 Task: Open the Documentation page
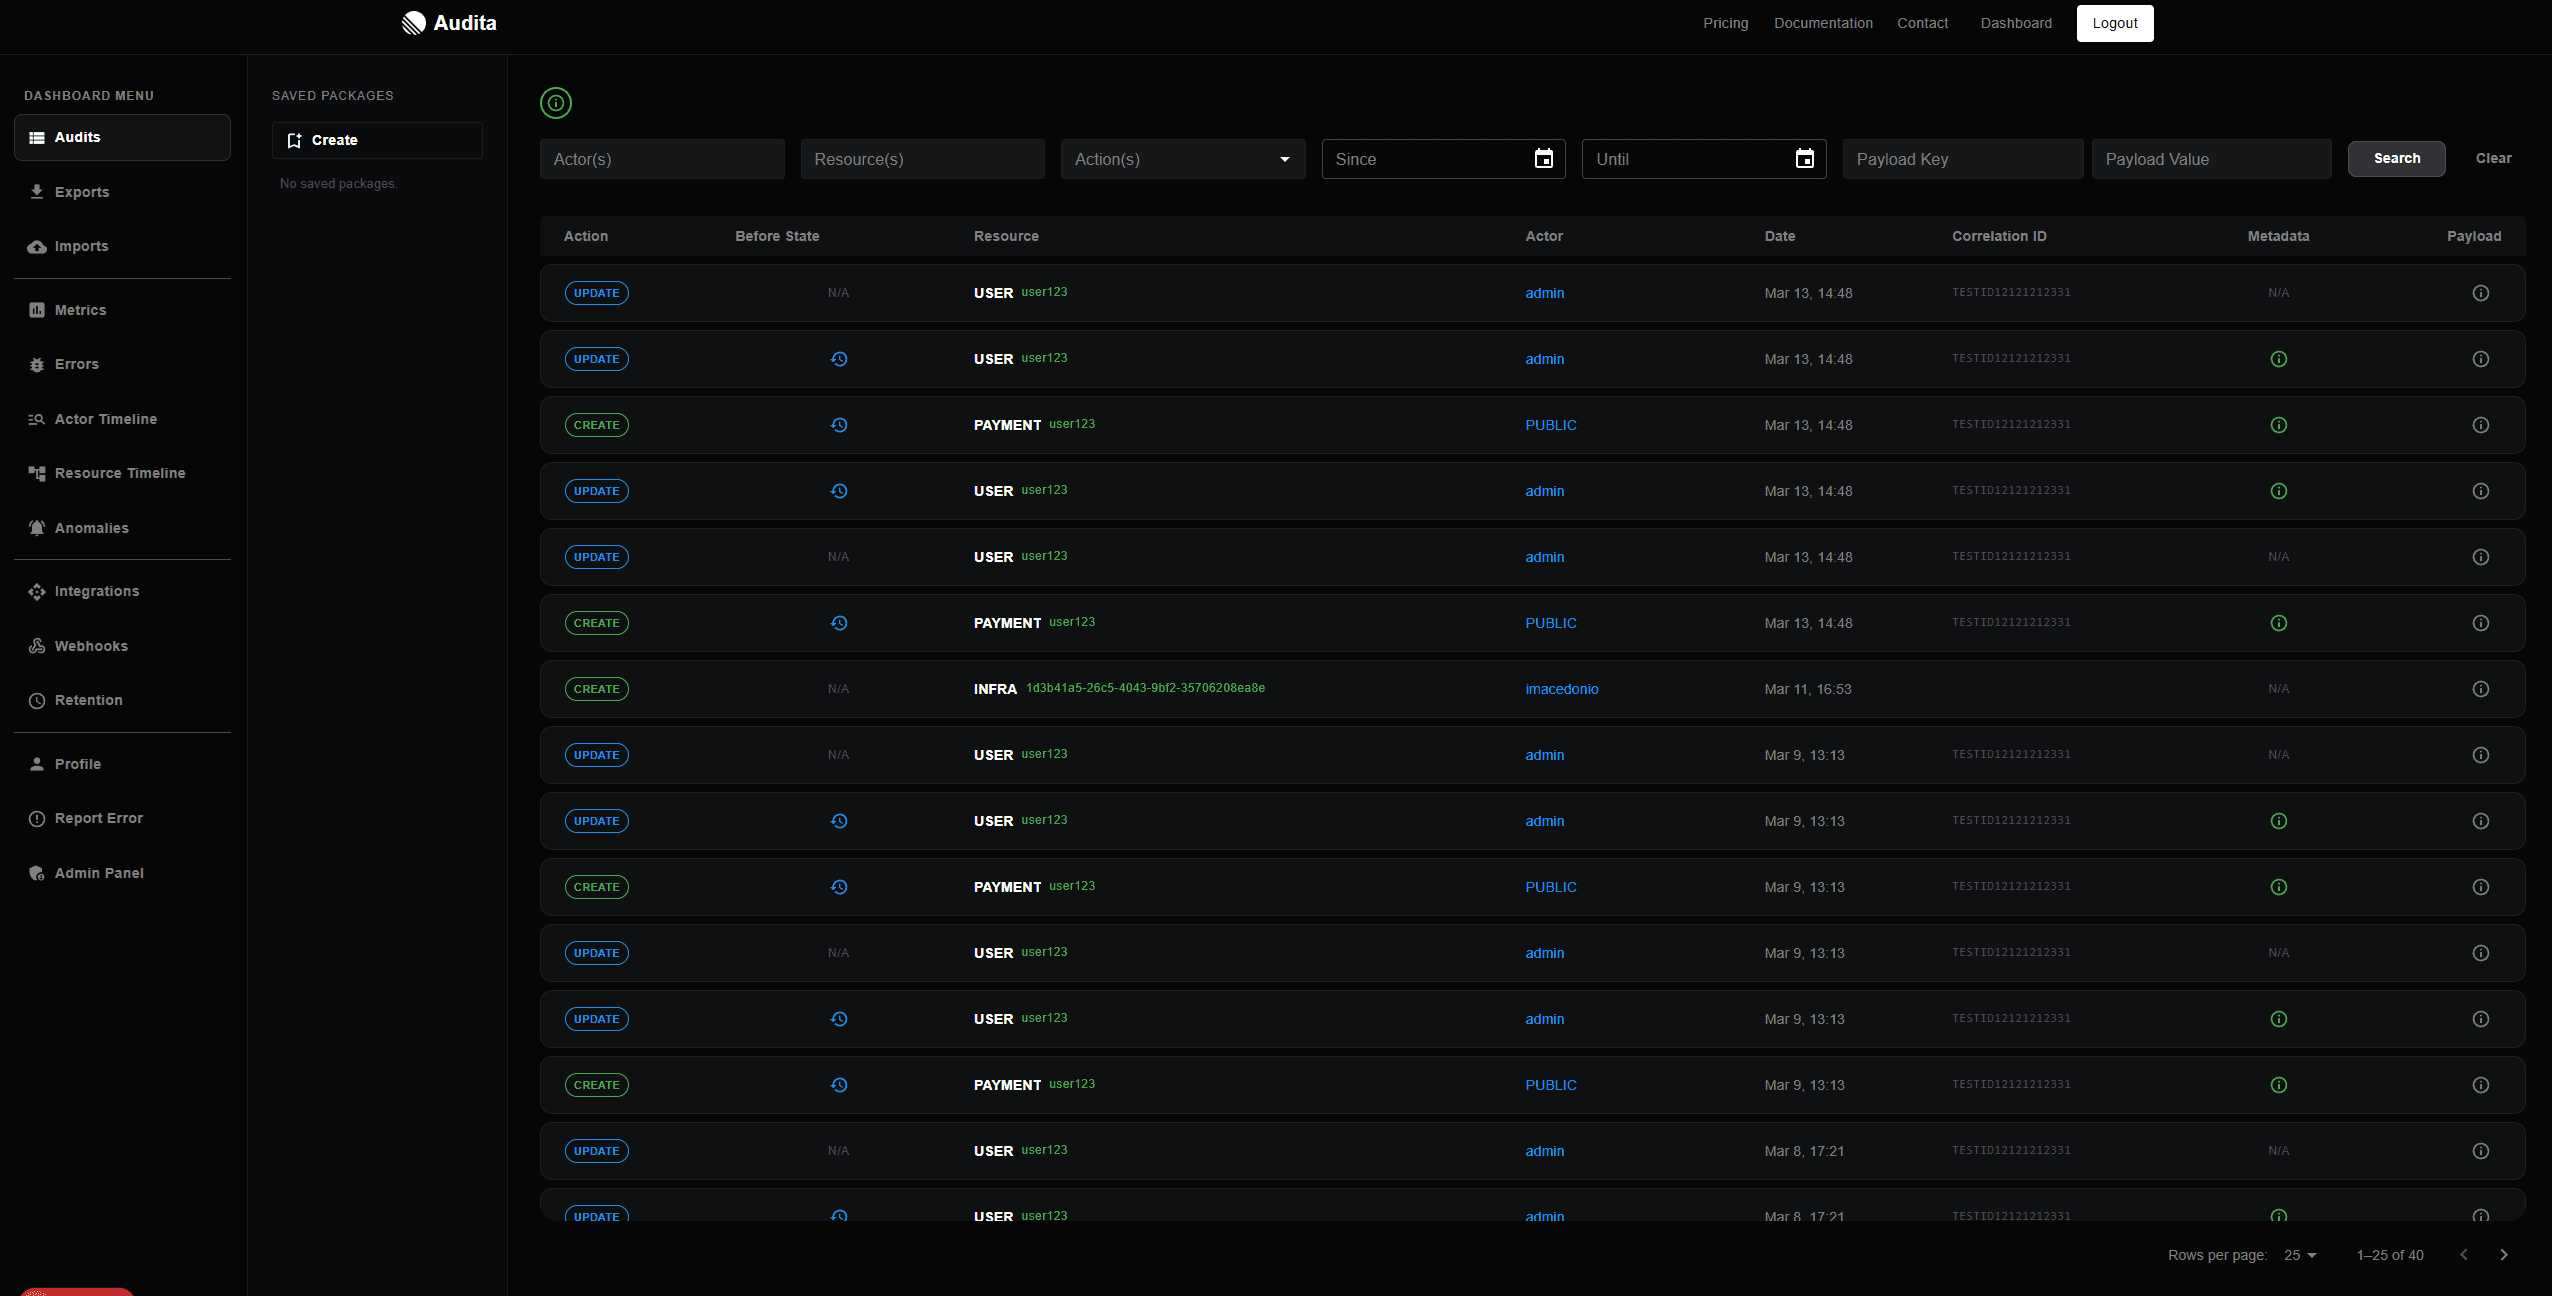1822,23
